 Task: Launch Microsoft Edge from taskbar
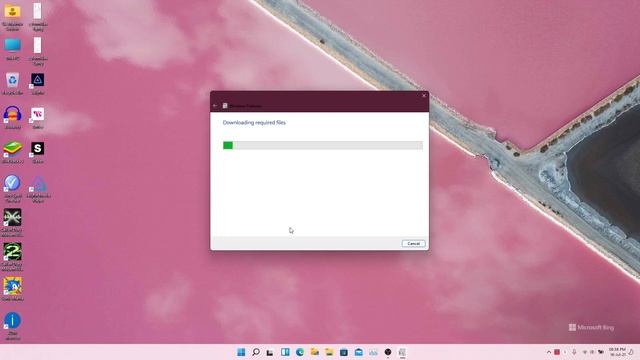[x=300, y=352]
